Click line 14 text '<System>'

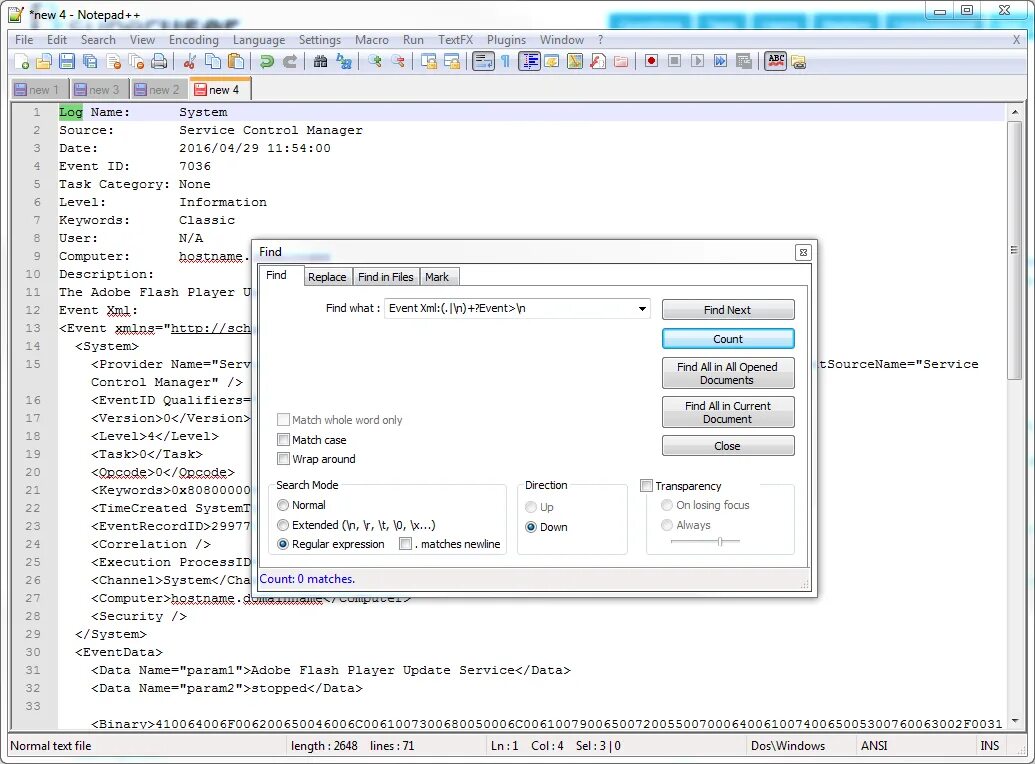[x=107, y=346]
